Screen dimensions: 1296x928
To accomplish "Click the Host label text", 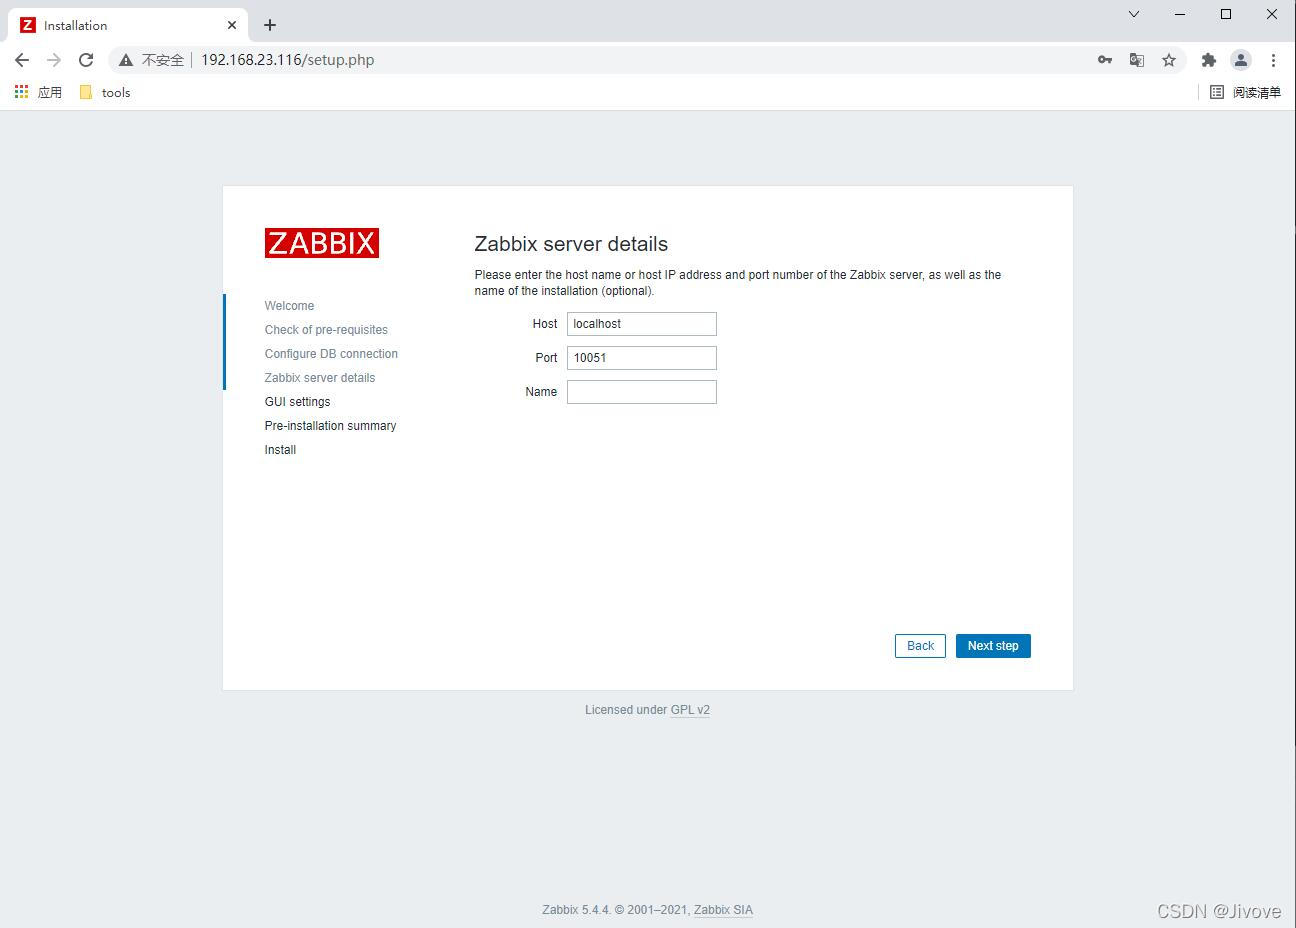I will click(545, 324).
